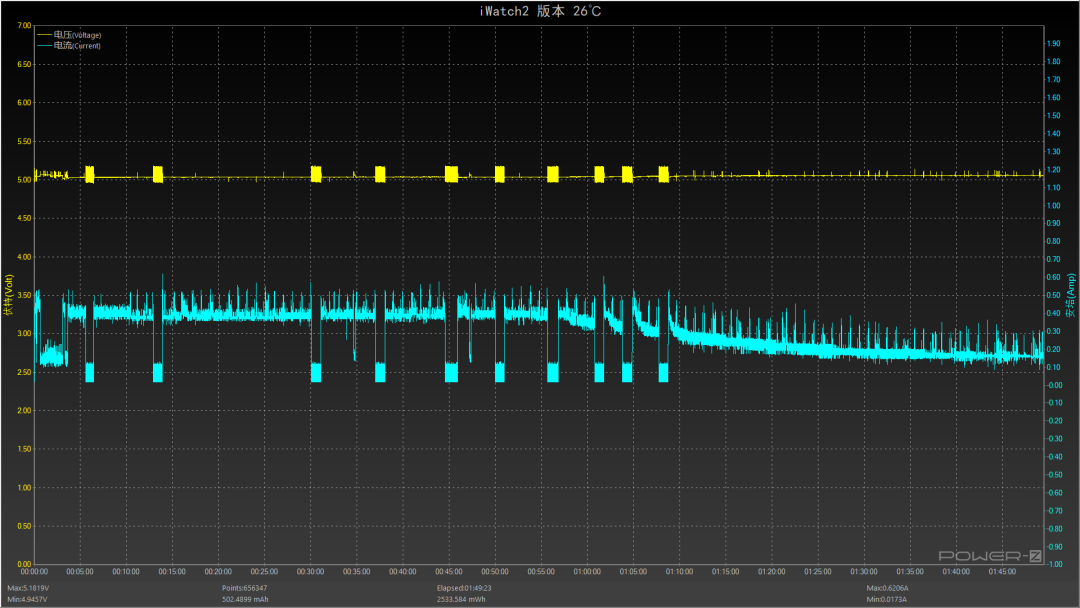Click the 00:05:00 time axis label

[80, 572]
